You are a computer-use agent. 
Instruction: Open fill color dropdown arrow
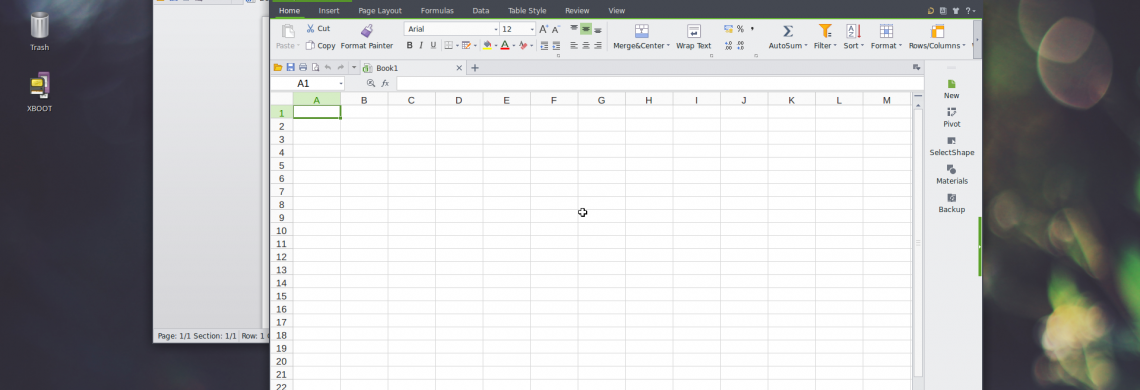[496, 45]
